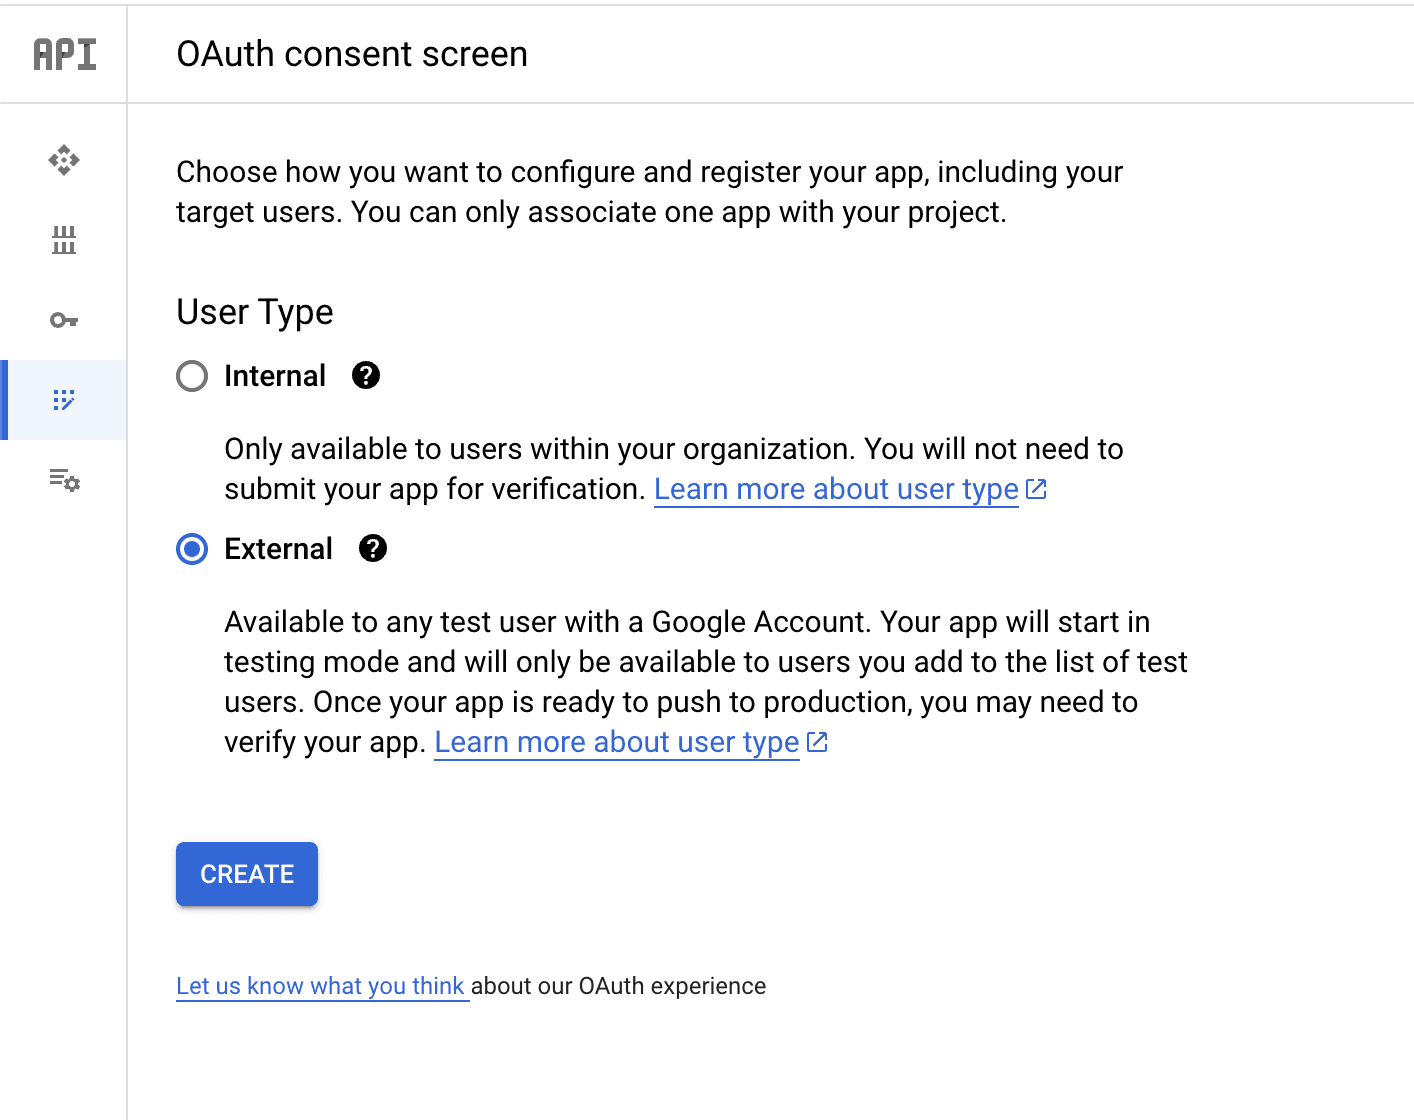Viewport: 1414px width, 1120px height.
Task: Click external-link icon after External's Learn more
Action: click(x=817, y=742)
